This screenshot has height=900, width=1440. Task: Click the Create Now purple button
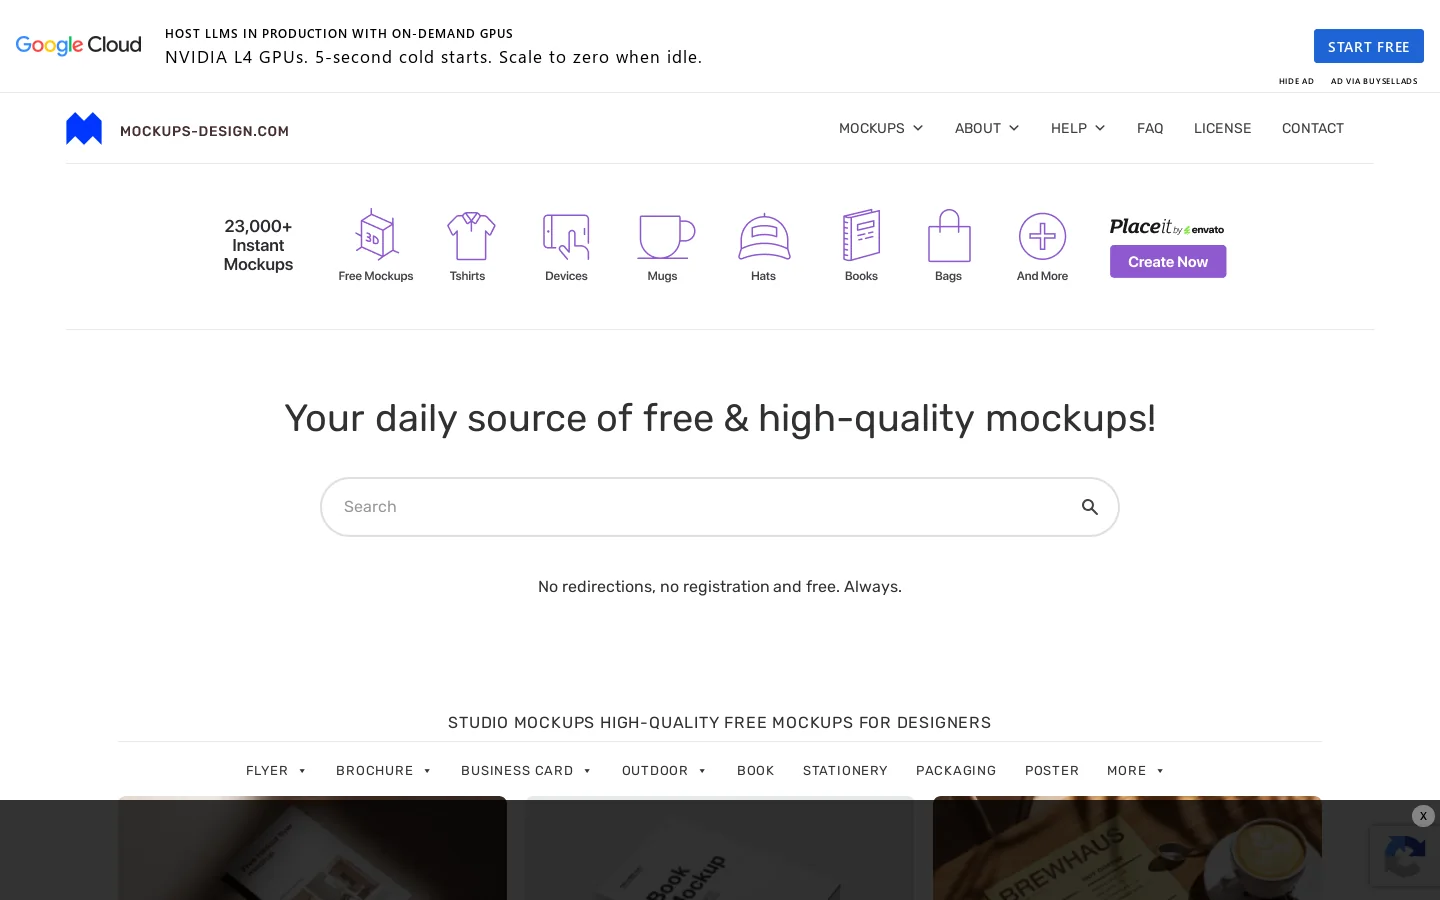tap(1168, 262)
